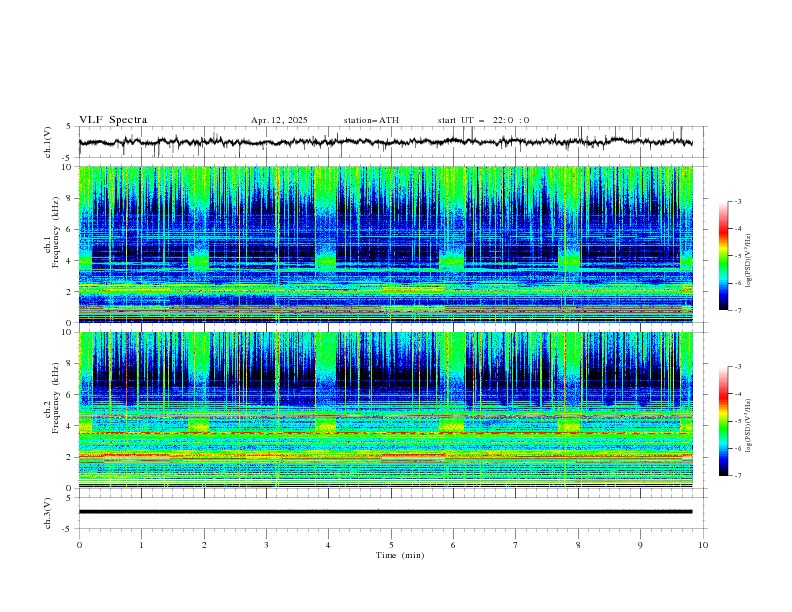792x612 pixels.
Task: Click the "0" tick on the time axis
Action: [x=79, y=545]
